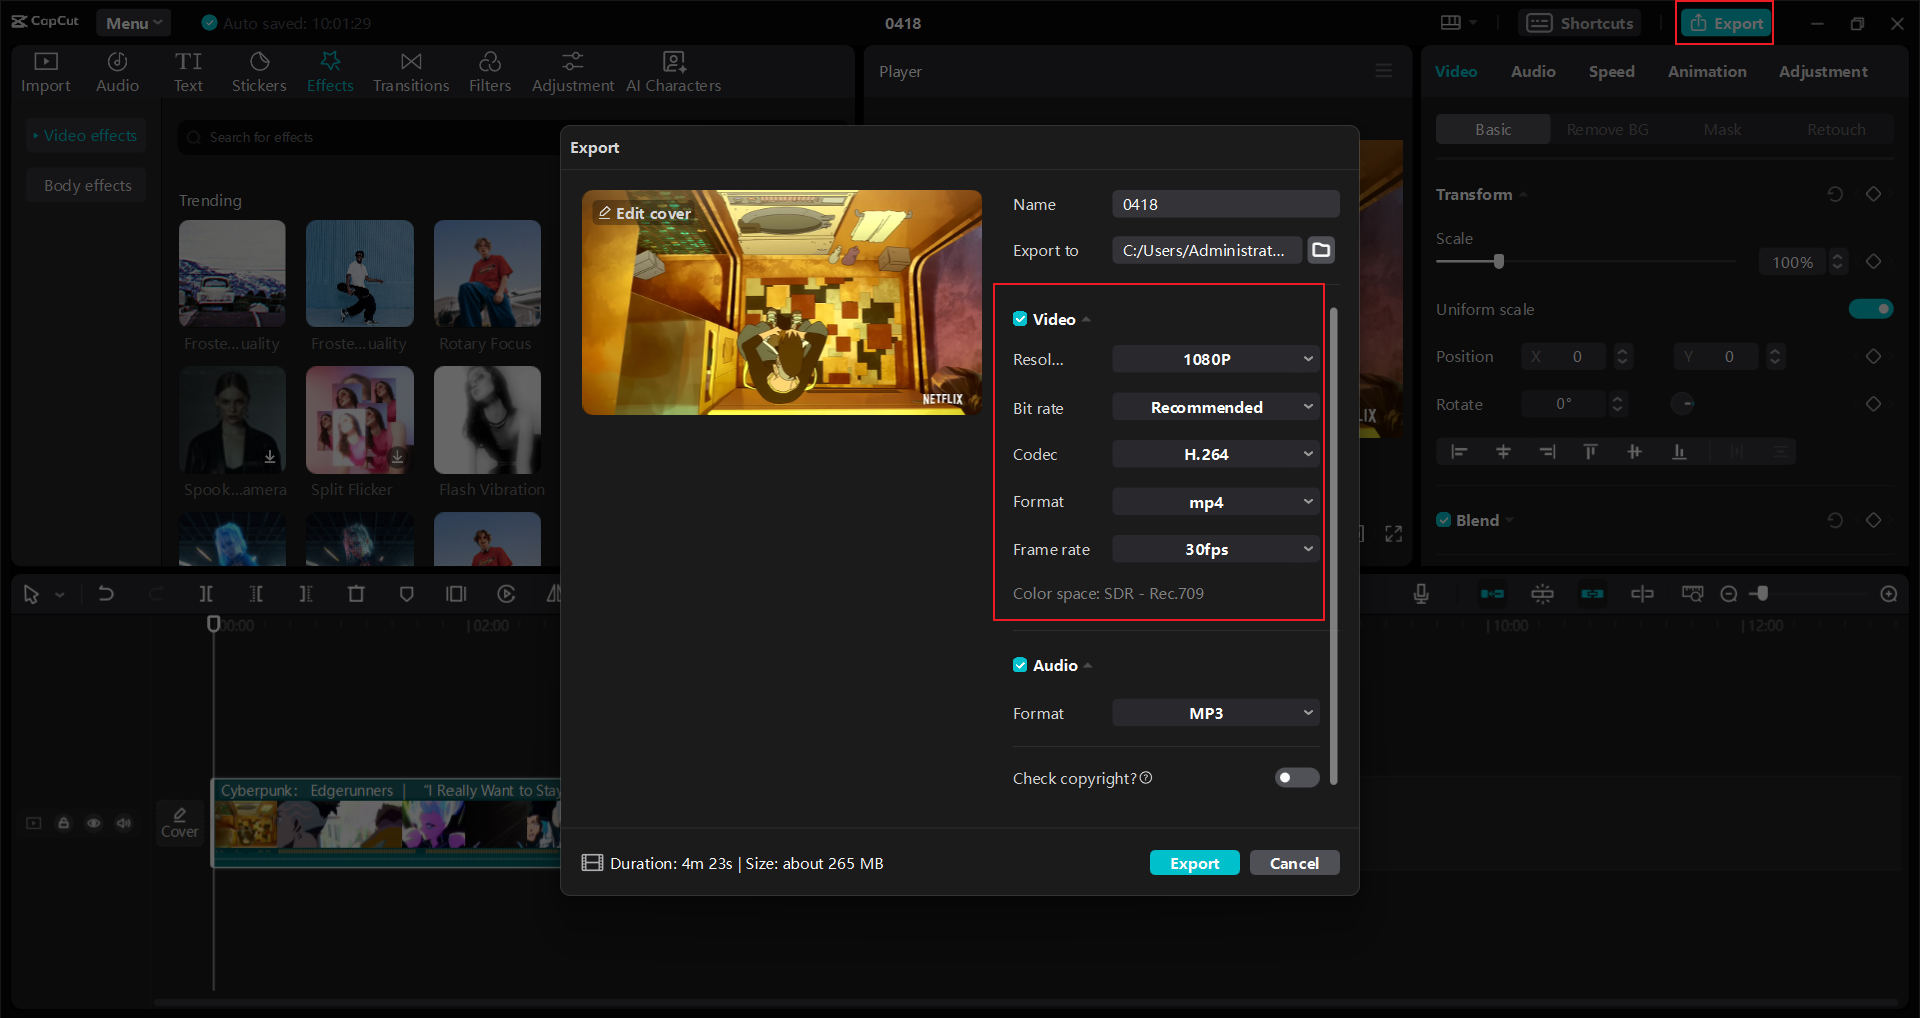This screenshot has width=1920, height=1018.
Task: Open the AI Characters tab
Action: [674, 72]
